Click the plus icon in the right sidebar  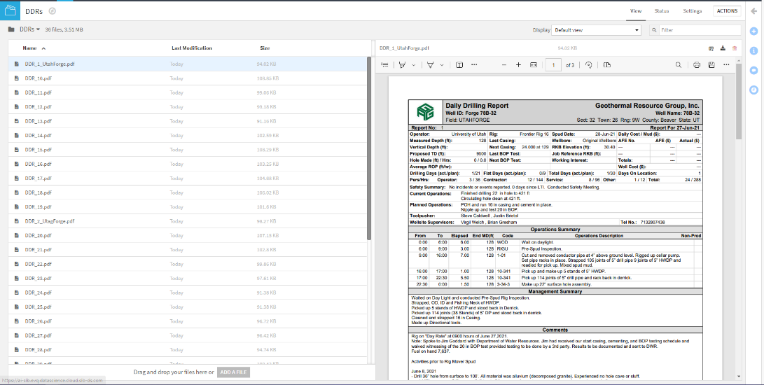coord(754,31)
